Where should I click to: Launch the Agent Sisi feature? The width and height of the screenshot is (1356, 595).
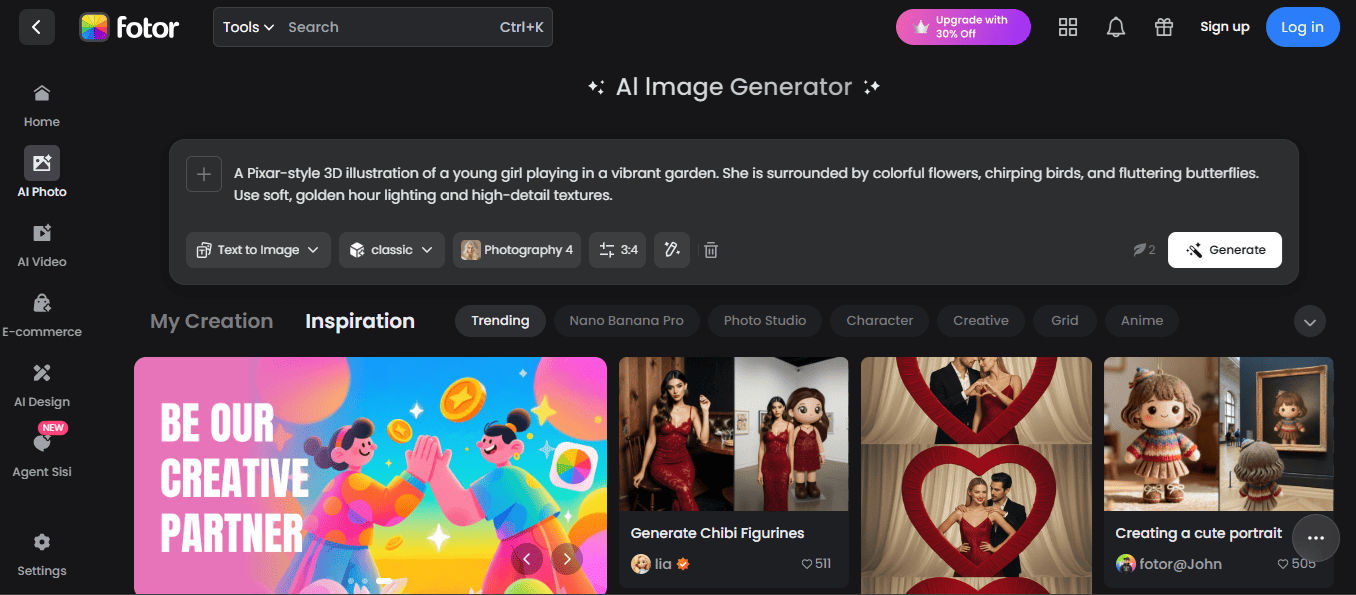point(41,444)
